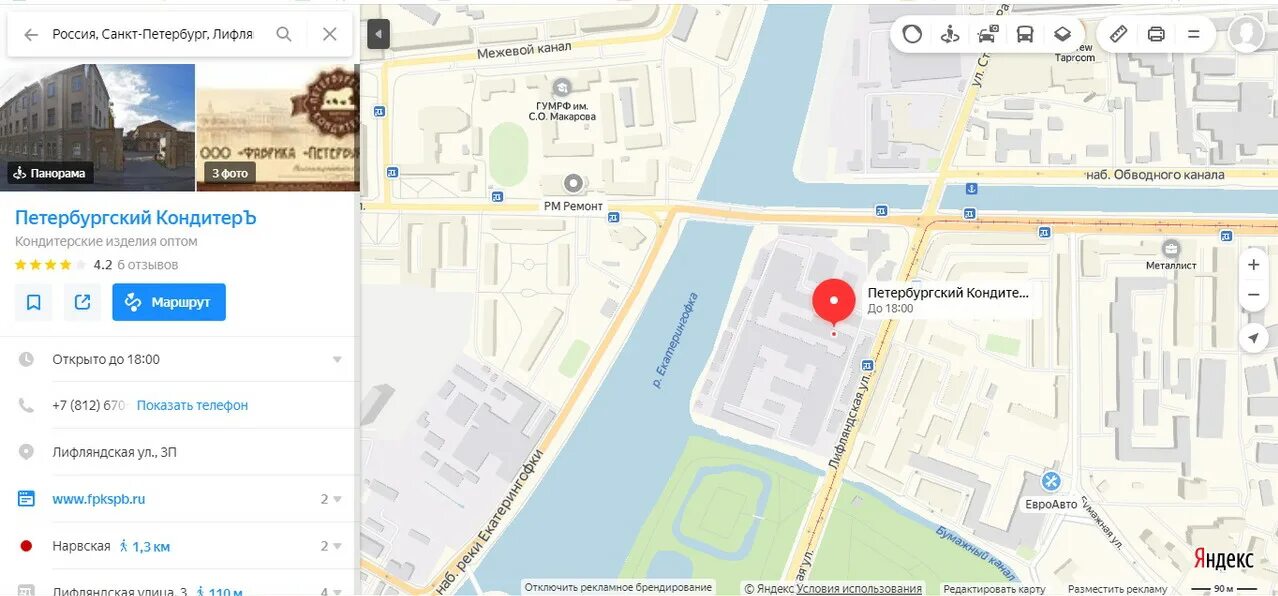Click the Маршрут route button
The image size is (1278, 596).
169,302
